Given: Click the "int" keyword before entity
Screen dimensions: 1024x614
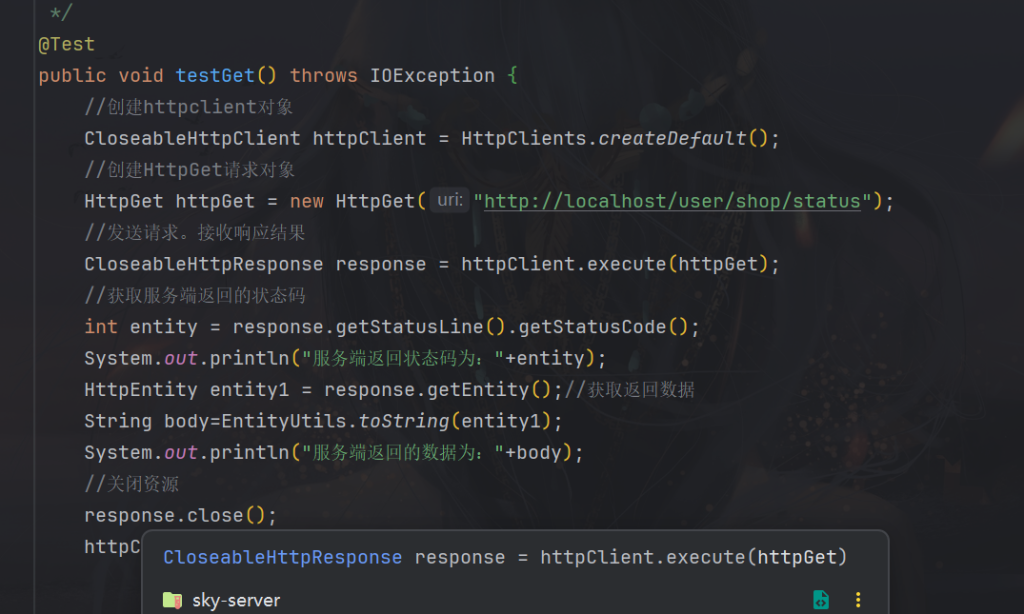Looking at the screenshot, I should click(101, 327).
